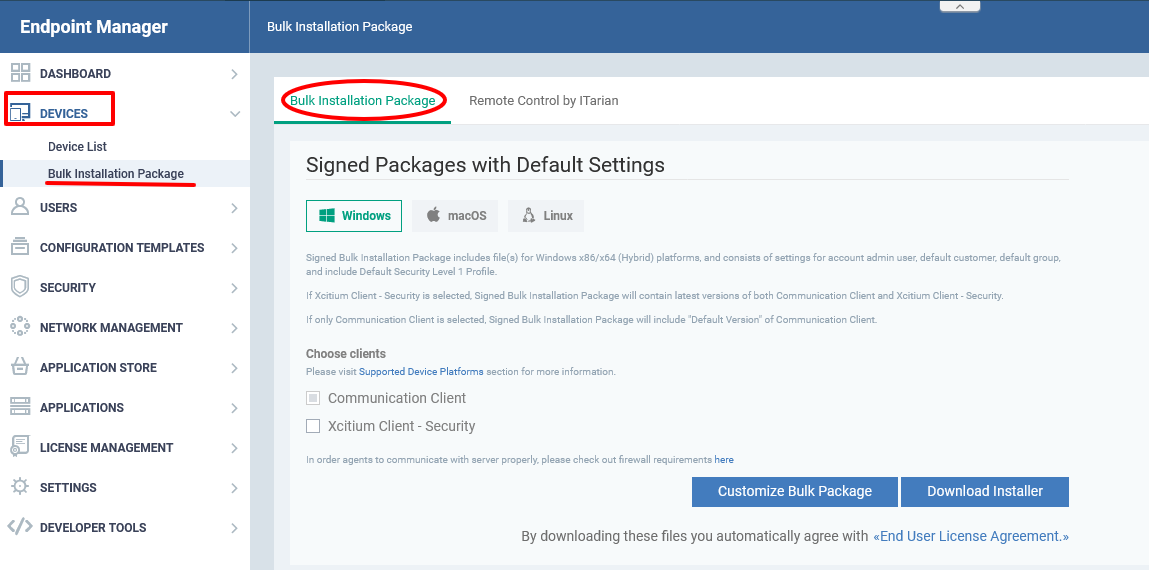The width and height of the screenshot is (1149, 570).
Task: Click the Endpoint Manager title
Action: point(94,27)
